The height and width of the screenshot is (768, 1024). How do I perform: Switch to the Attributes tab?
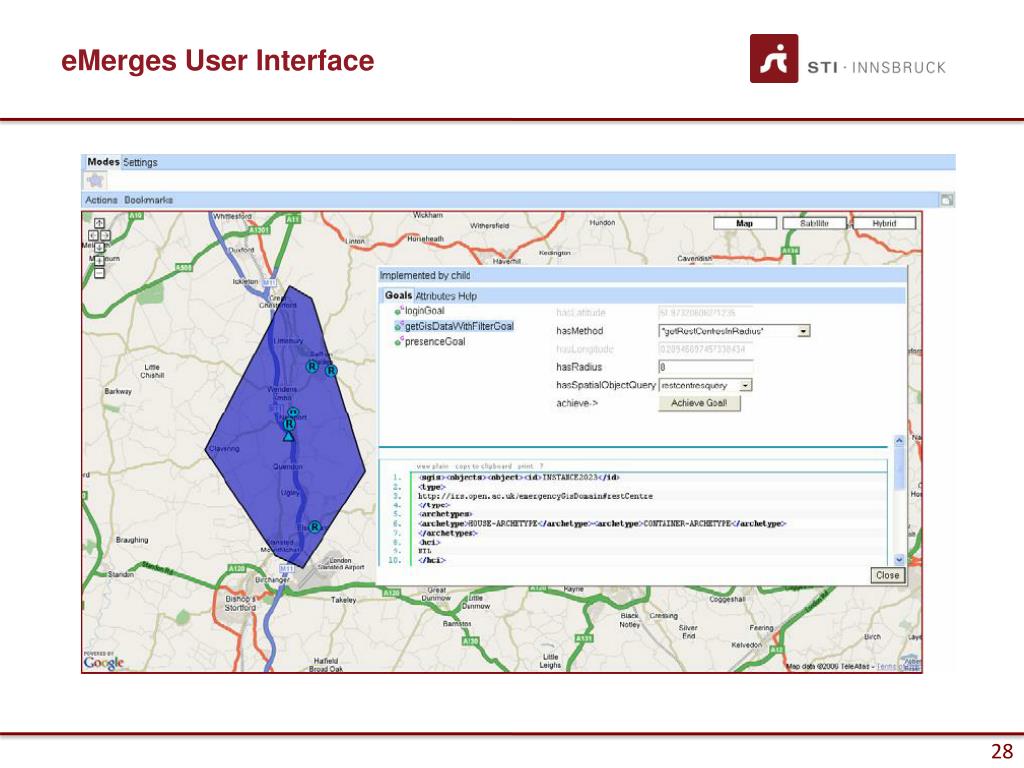pyautogui.click(x=436, y=296)
